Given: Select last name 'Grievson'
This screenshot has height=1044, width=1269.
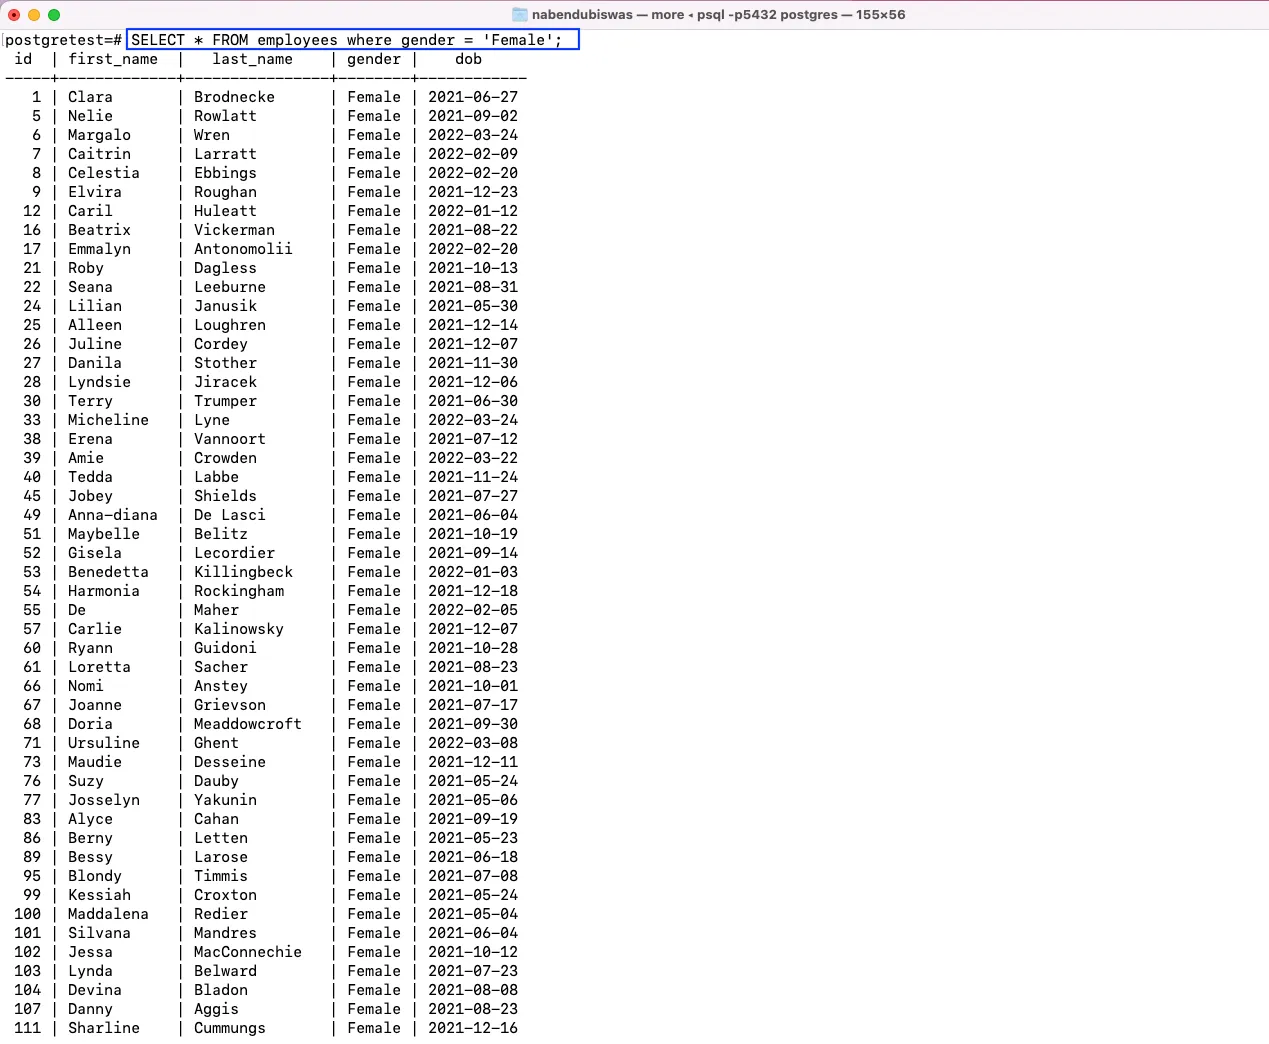Looking at the screenshot, I should pos(230,705).
